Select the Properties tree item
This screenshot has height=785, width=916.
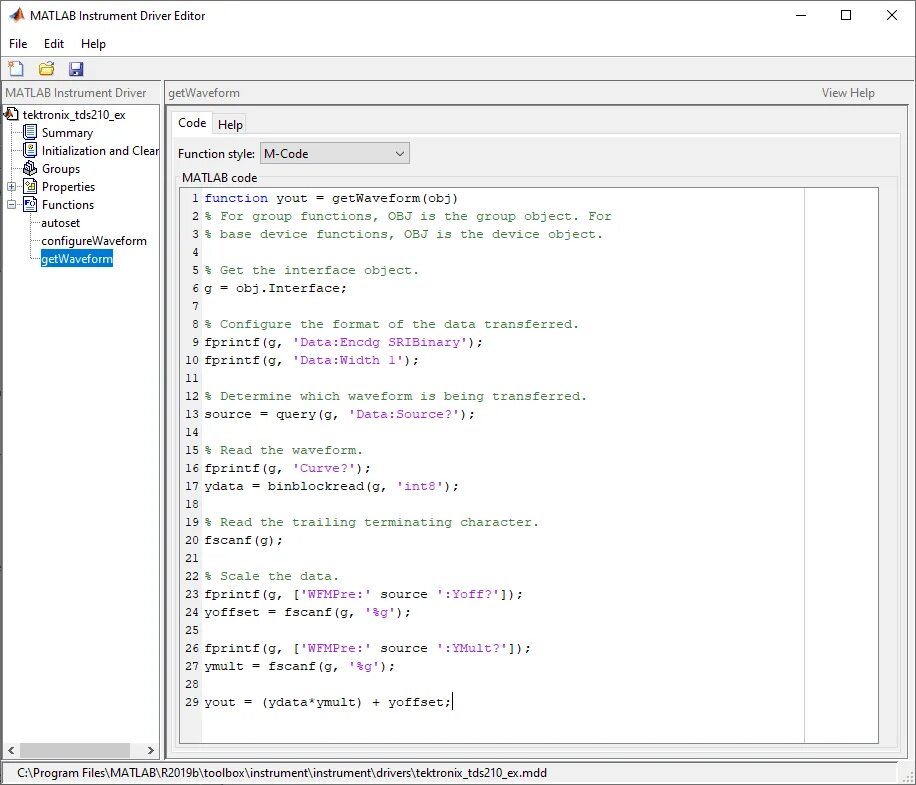coord(68,187)
